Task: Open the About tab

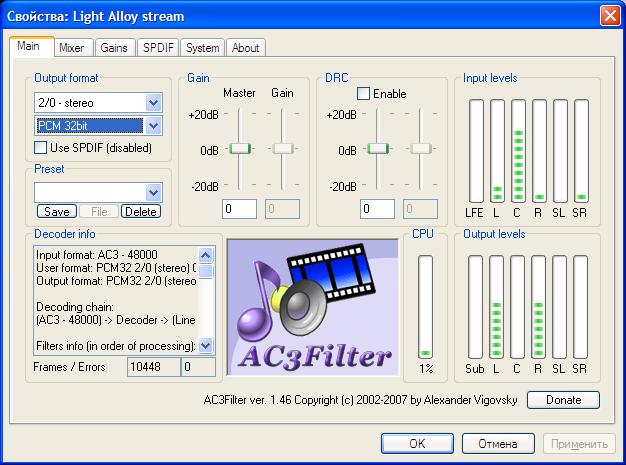Action: [246, 48]
